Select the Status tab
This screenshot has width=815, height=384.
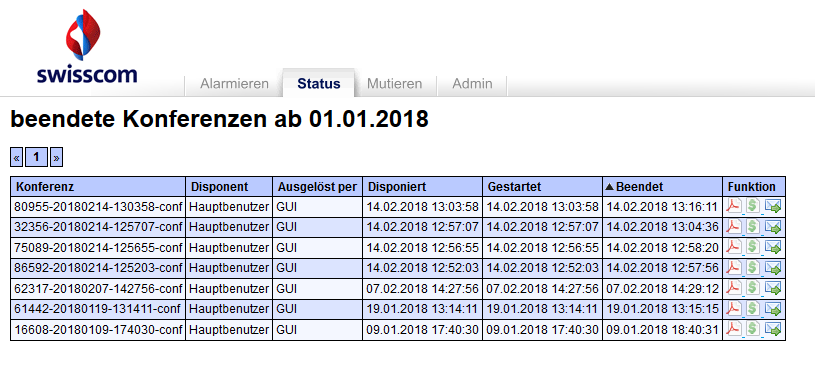(319, 84)
